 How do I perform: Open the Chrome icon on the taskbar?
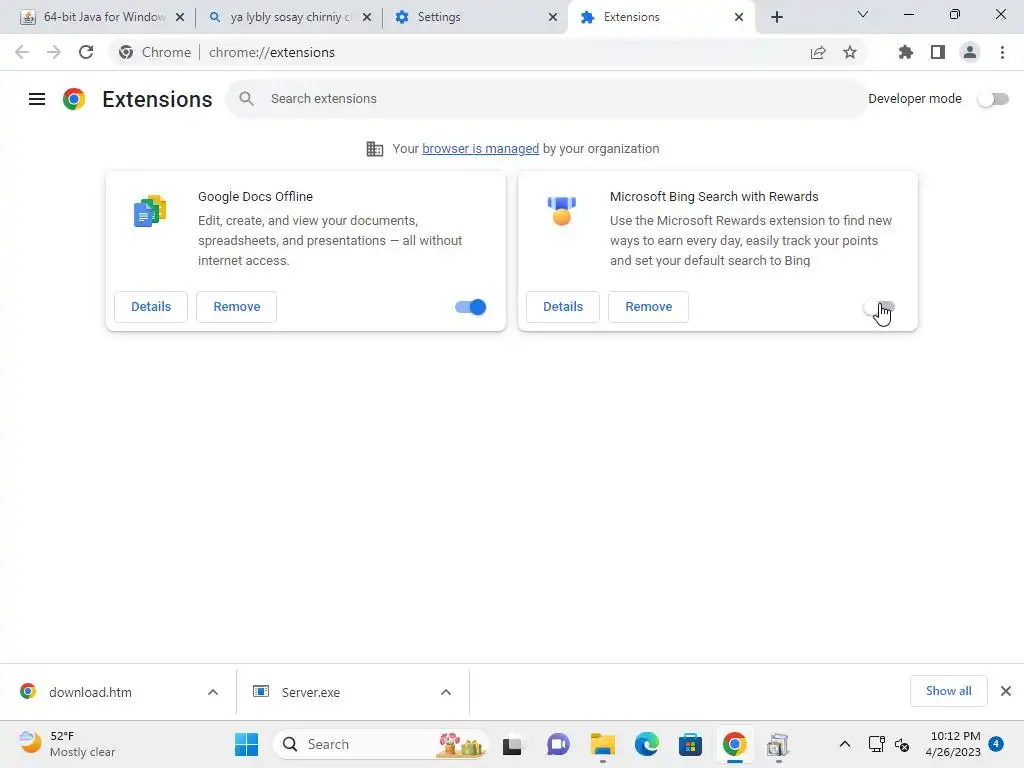click(735, 744)
